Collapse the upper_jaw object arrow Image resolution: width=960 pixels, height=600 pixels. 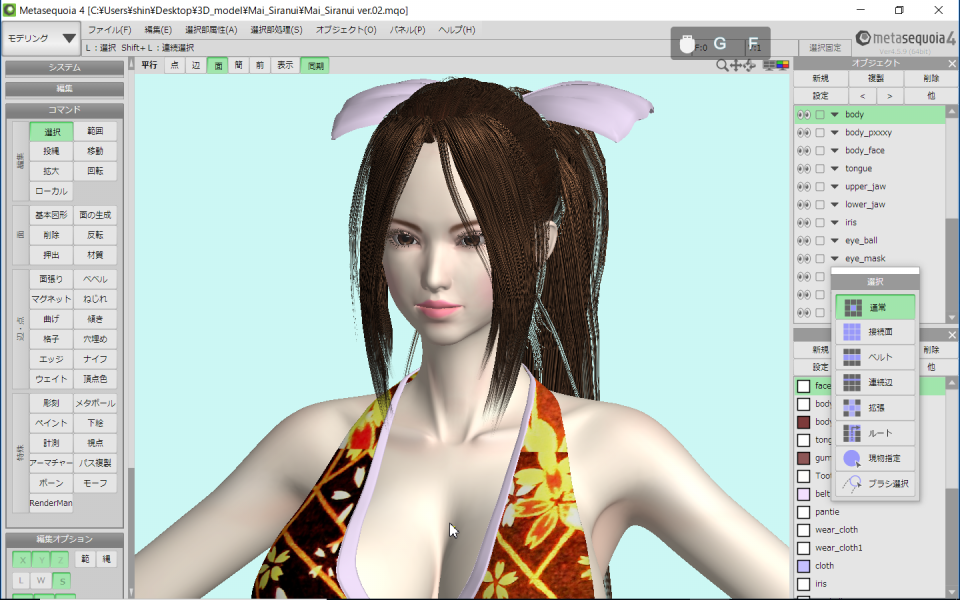834,187
